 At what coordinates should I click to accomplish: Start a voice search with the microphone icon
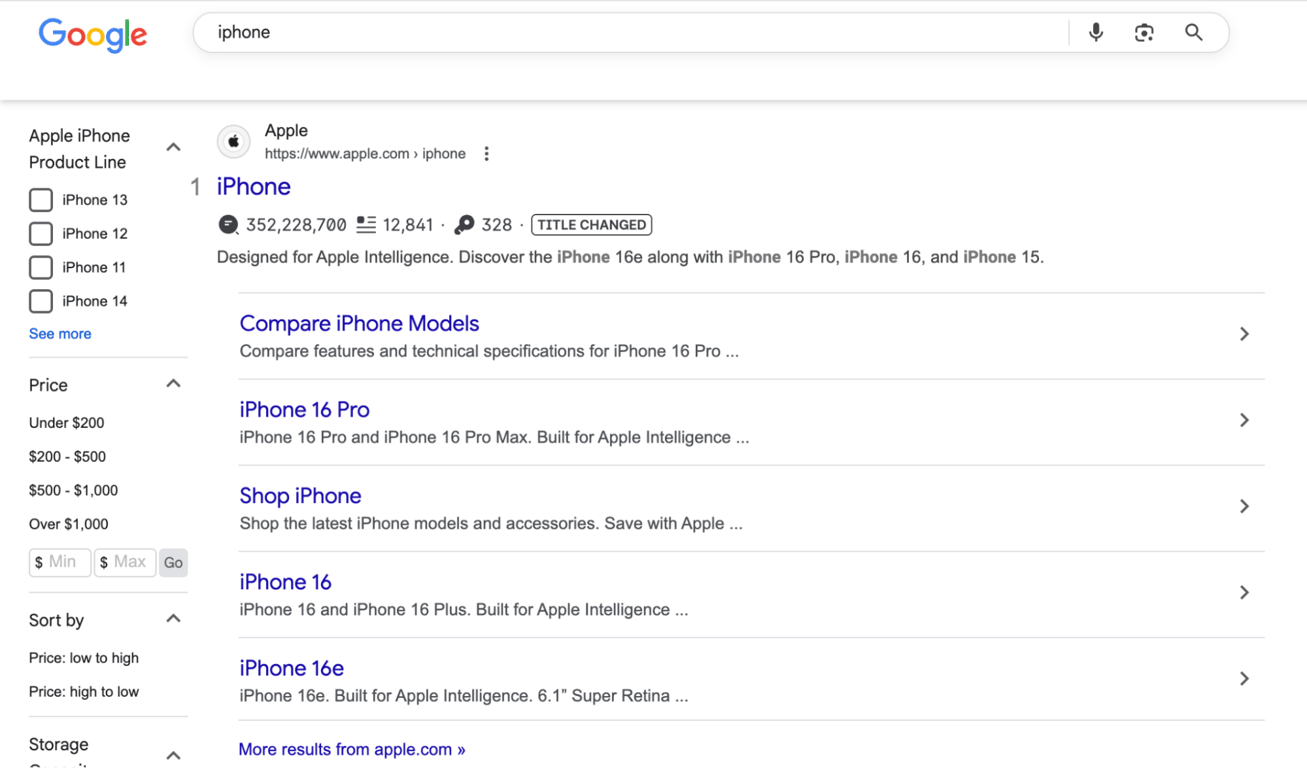[1095, 32]
